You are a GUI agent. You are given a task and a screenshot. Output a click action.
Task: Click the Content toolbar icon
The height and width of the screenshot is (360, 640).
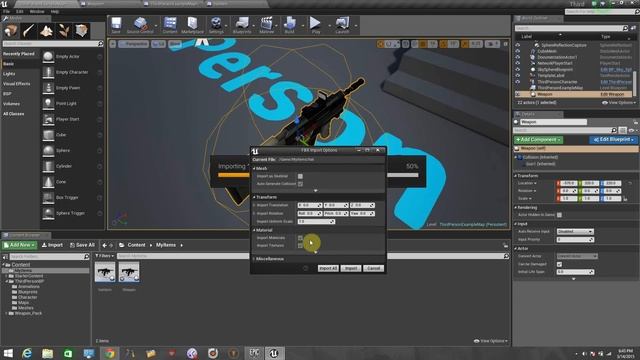(170, 24)
